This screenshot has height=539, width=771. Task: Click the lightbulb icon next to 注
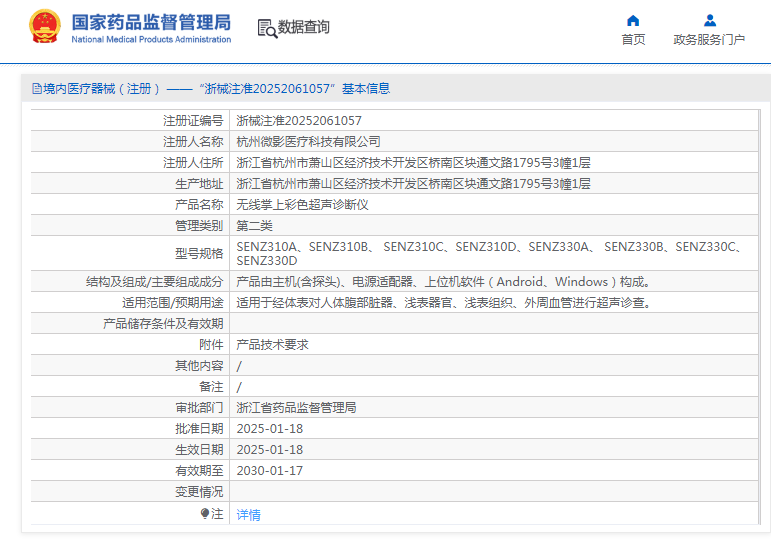[x=205, y=513]
